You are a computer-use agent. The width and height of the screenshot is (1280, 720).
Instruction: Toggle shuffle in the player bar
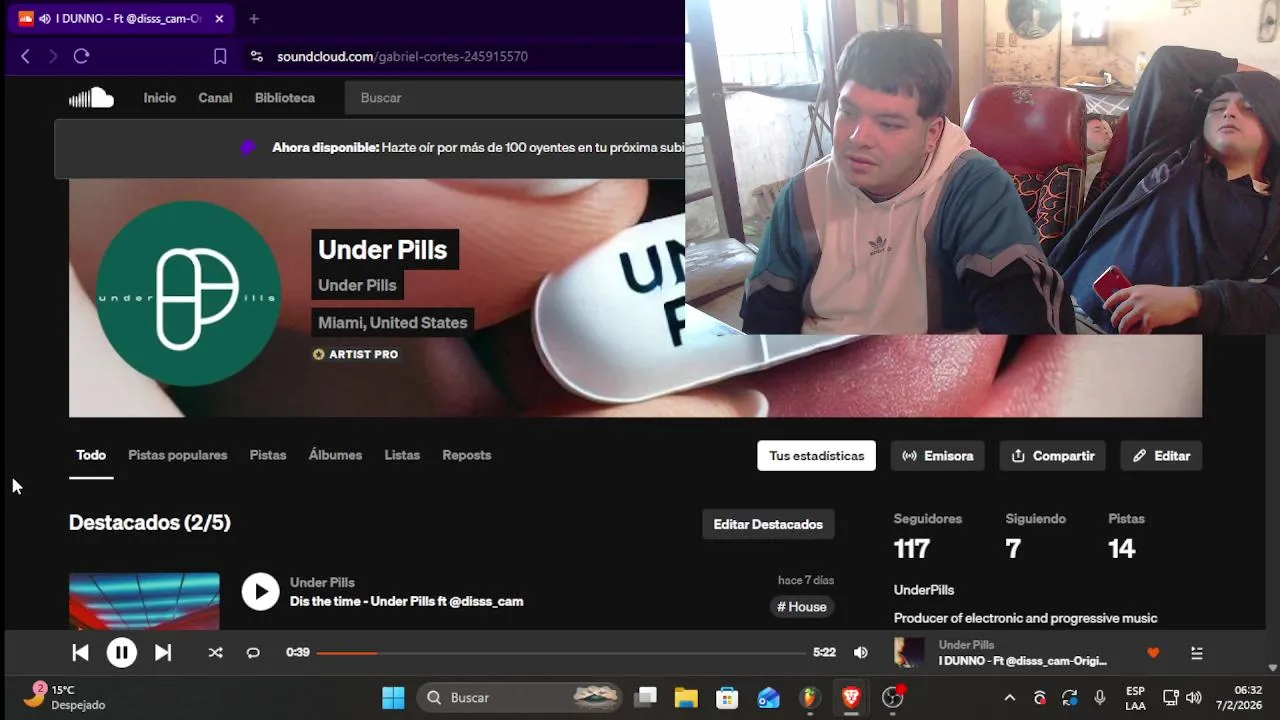pyautogui.click(x=215, y=653)
